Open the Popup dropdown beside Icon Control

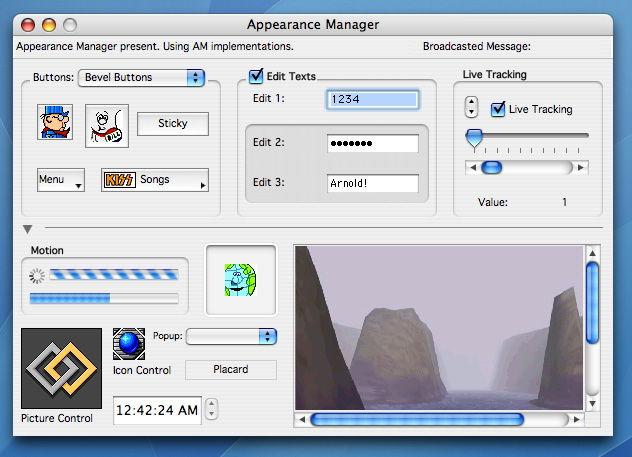[x=231, y=337]
